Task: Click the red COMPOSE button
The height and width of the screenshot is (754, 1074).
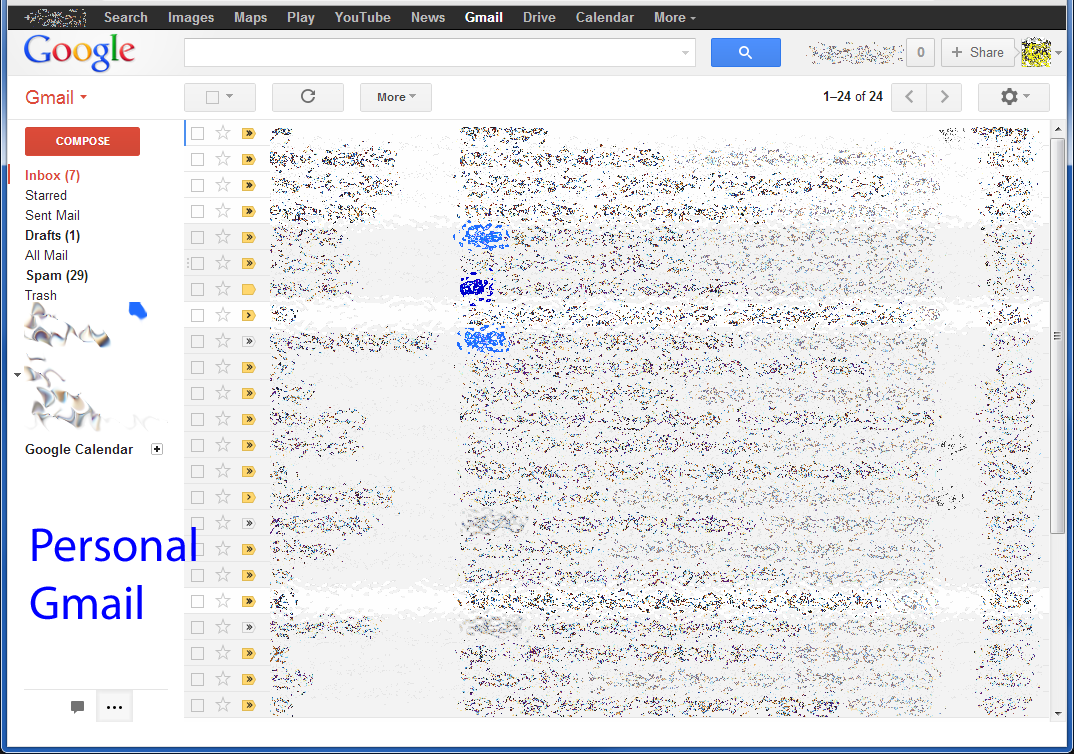Action: (x=82, y=141)
